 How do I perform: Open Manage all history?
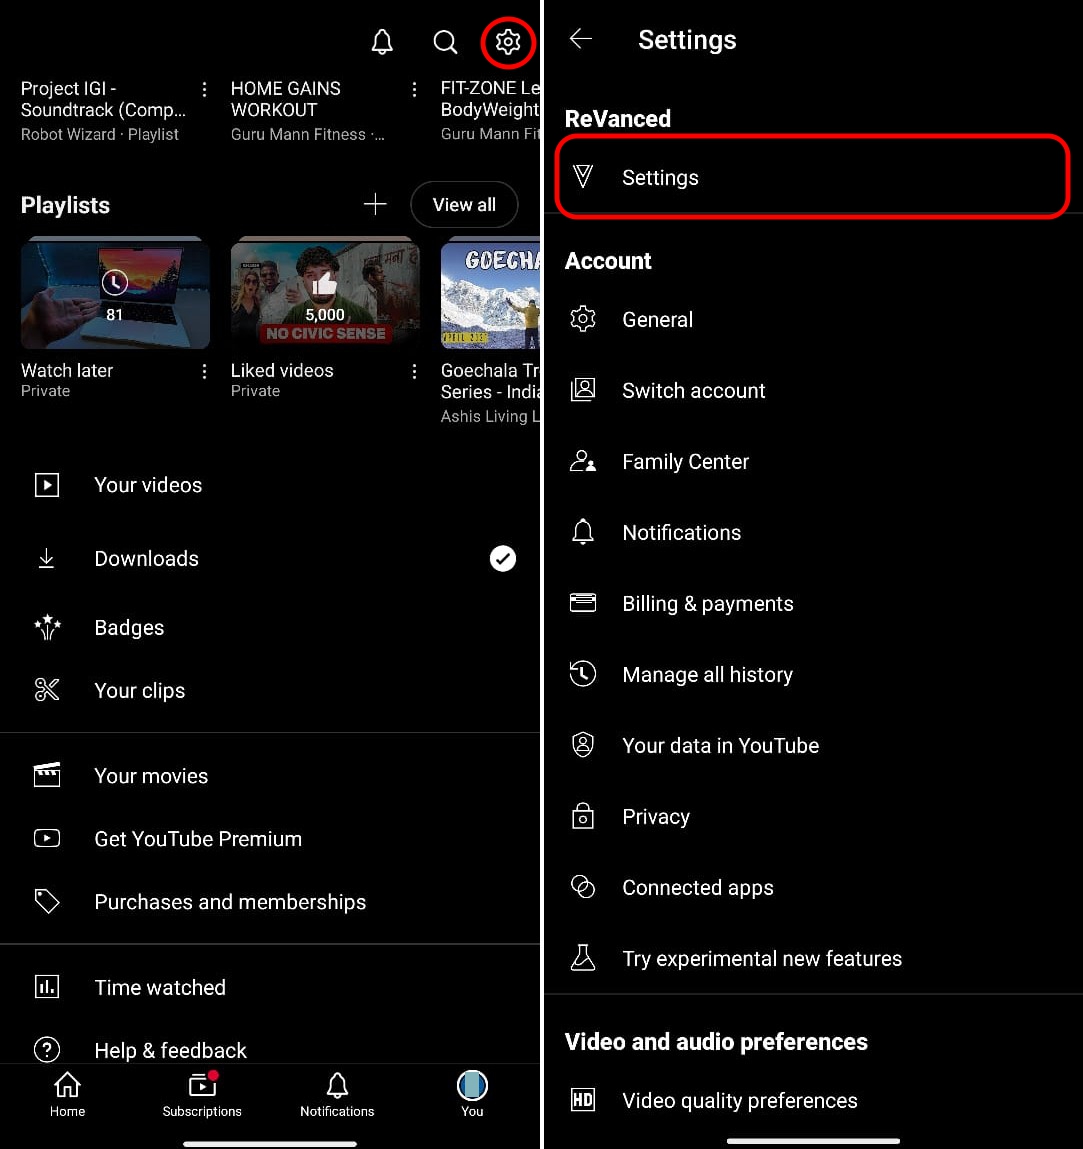(707, 675)
